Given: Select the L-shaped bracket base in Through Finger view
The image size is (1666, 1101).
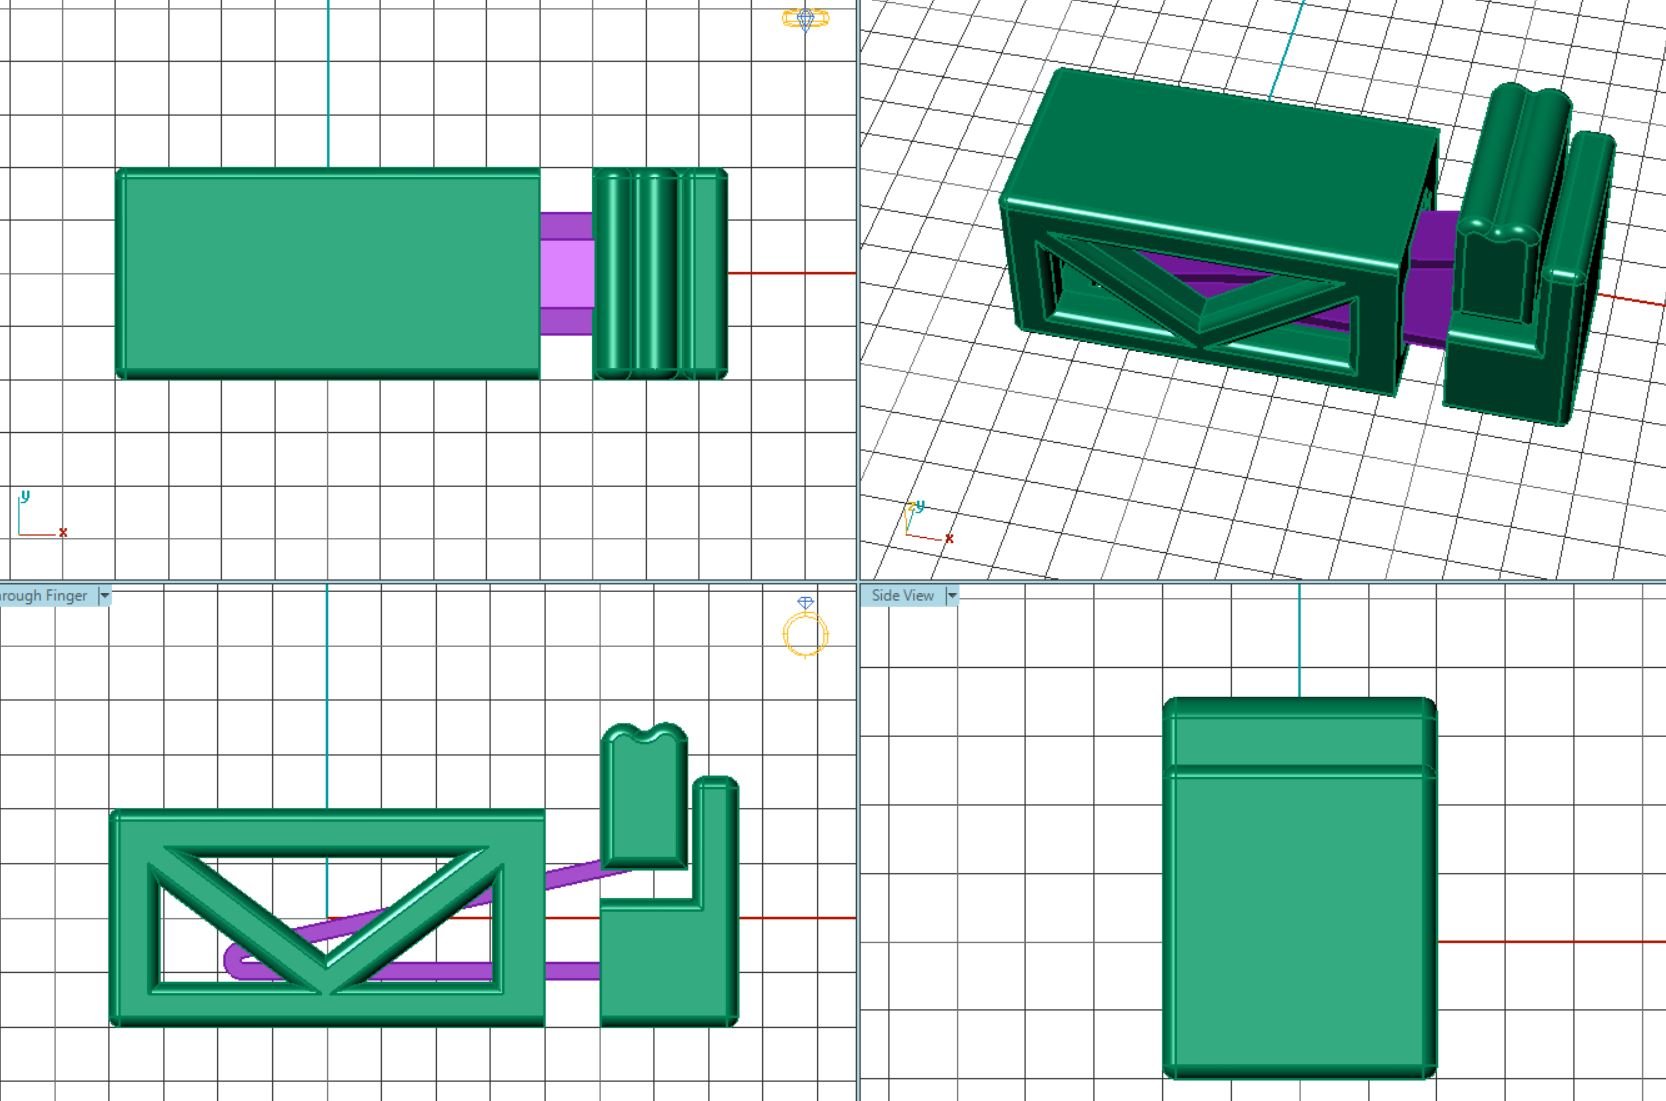Looking at the screenshot, I should 660,960.
